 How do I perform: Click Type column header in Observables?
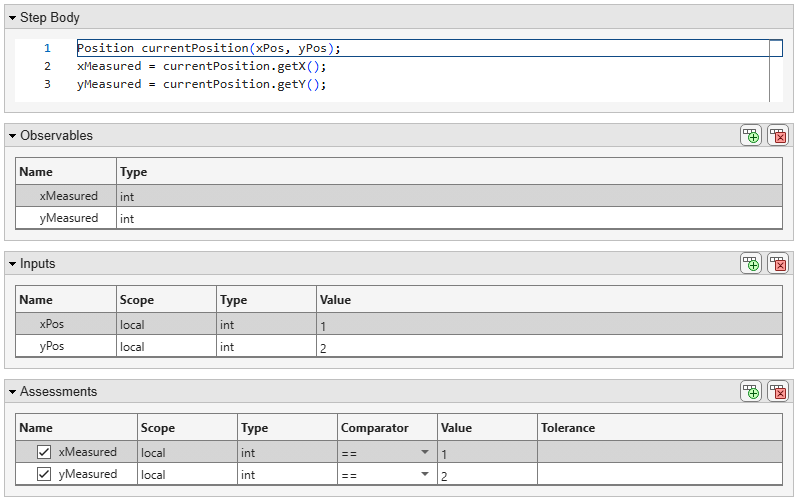449,172
